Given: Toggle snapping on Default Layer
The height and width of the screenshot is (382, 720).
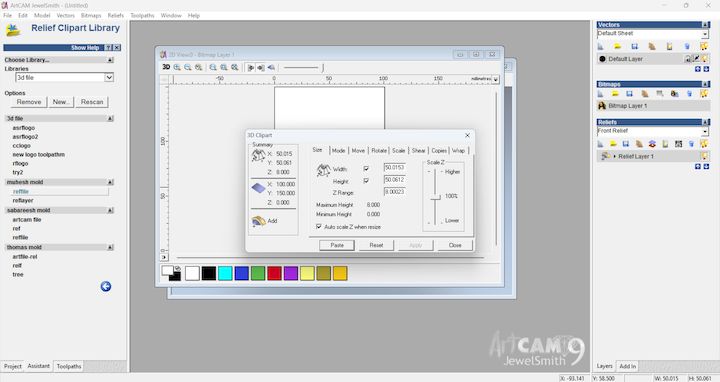Looking at the screenshot, I should (x=696, y=59).
